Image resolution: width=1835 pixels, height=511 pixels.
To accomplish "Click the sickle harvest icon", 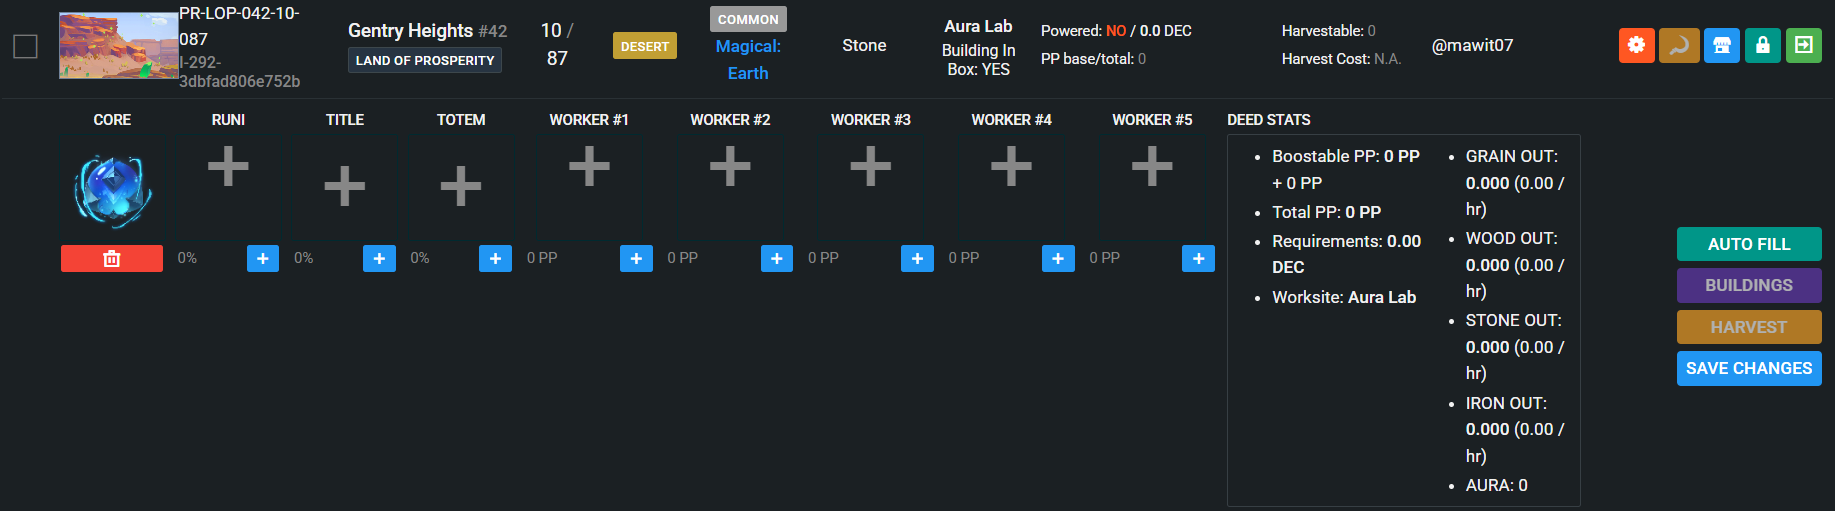I will (x=1679, y=45).
